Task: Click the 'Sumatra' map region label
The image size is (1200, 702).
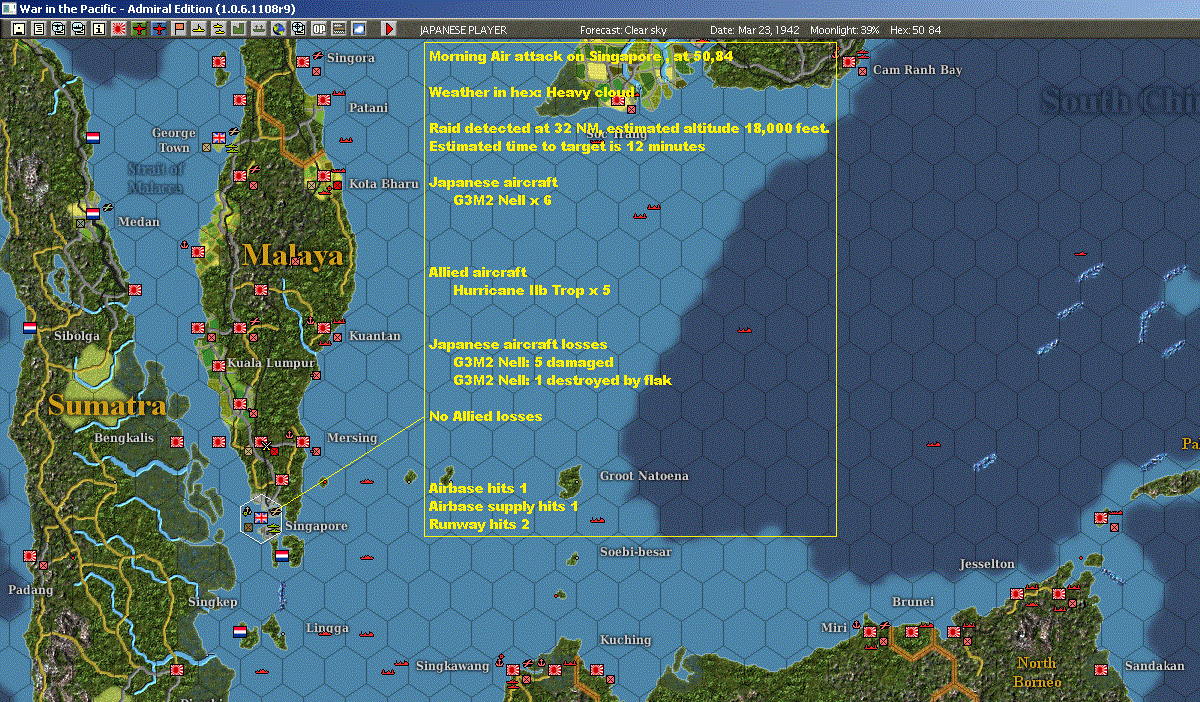Action: [x=107, y=406]
